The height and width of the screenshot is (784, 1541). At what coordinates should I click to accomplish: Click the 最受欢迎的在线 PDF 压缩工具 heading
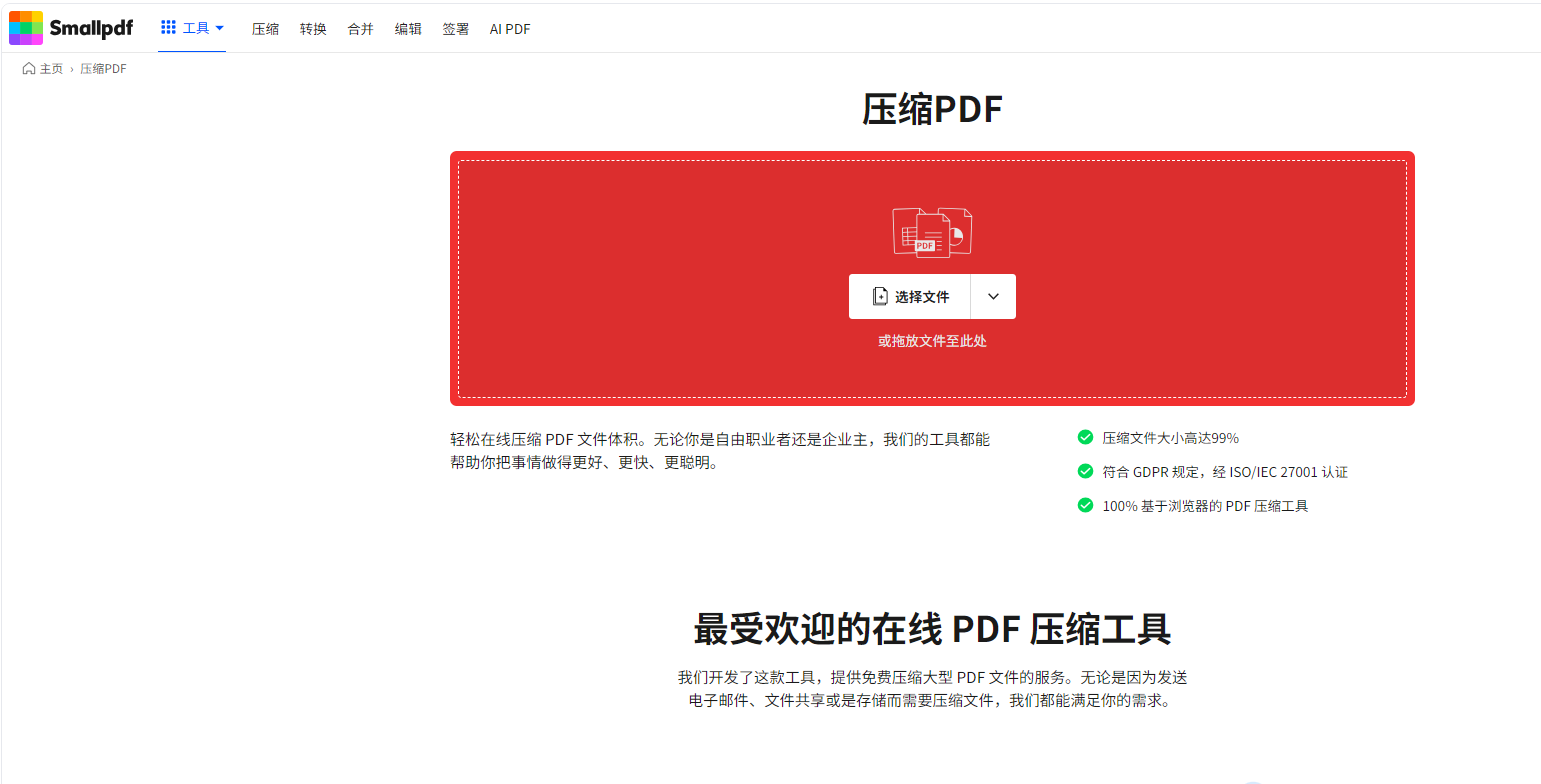[932, 629]
